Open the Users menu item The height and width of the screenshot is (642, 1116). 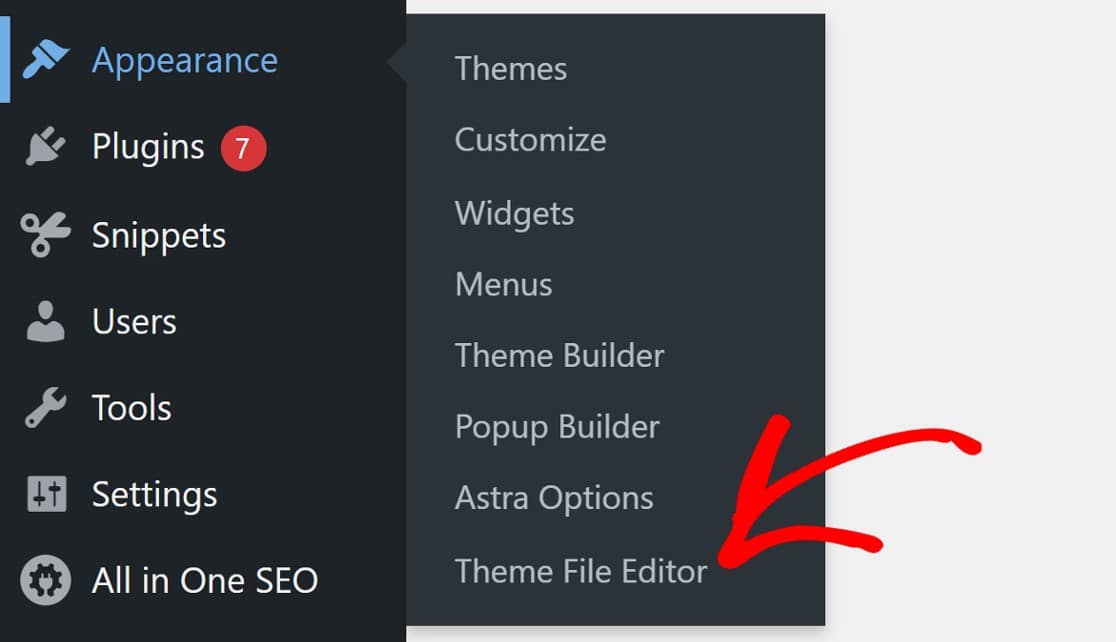coord(134,322)
